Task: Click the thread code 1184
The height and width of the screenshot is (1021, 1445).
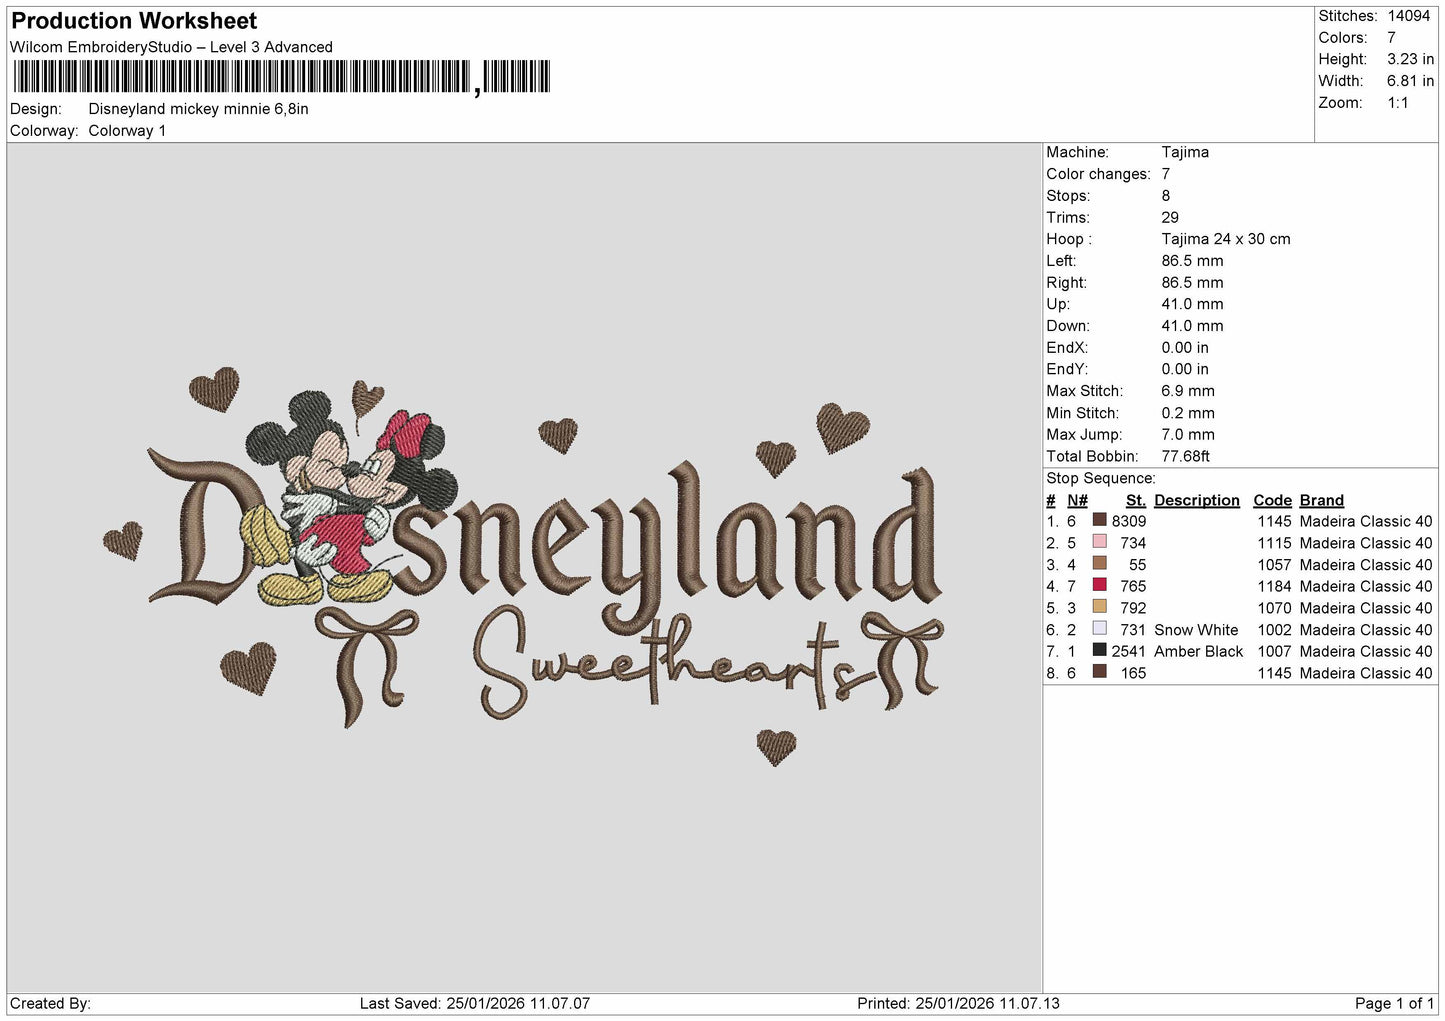Action: (x=1275, y=586)
